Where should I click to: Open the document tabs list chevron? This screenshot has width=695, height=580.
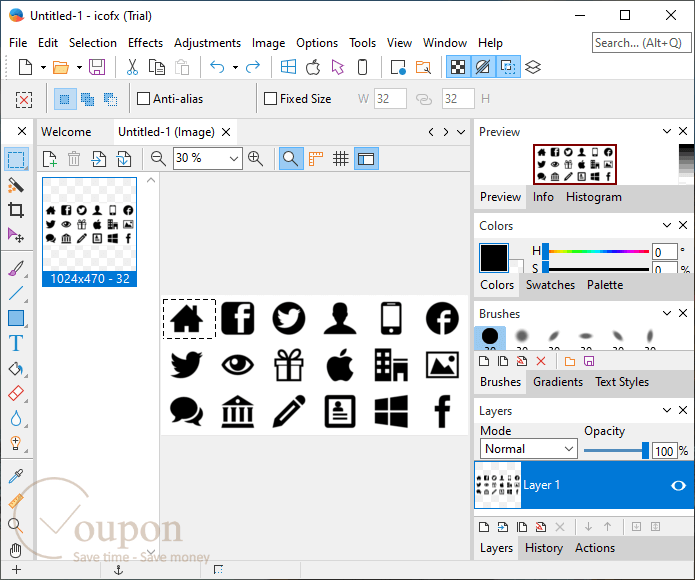click(x=461, y=132)
